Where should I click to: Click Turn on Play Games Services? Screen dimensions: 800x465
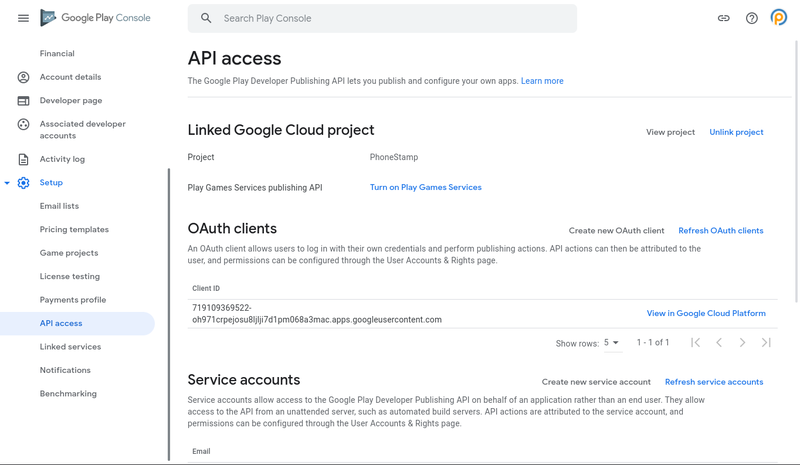point(426,187)
